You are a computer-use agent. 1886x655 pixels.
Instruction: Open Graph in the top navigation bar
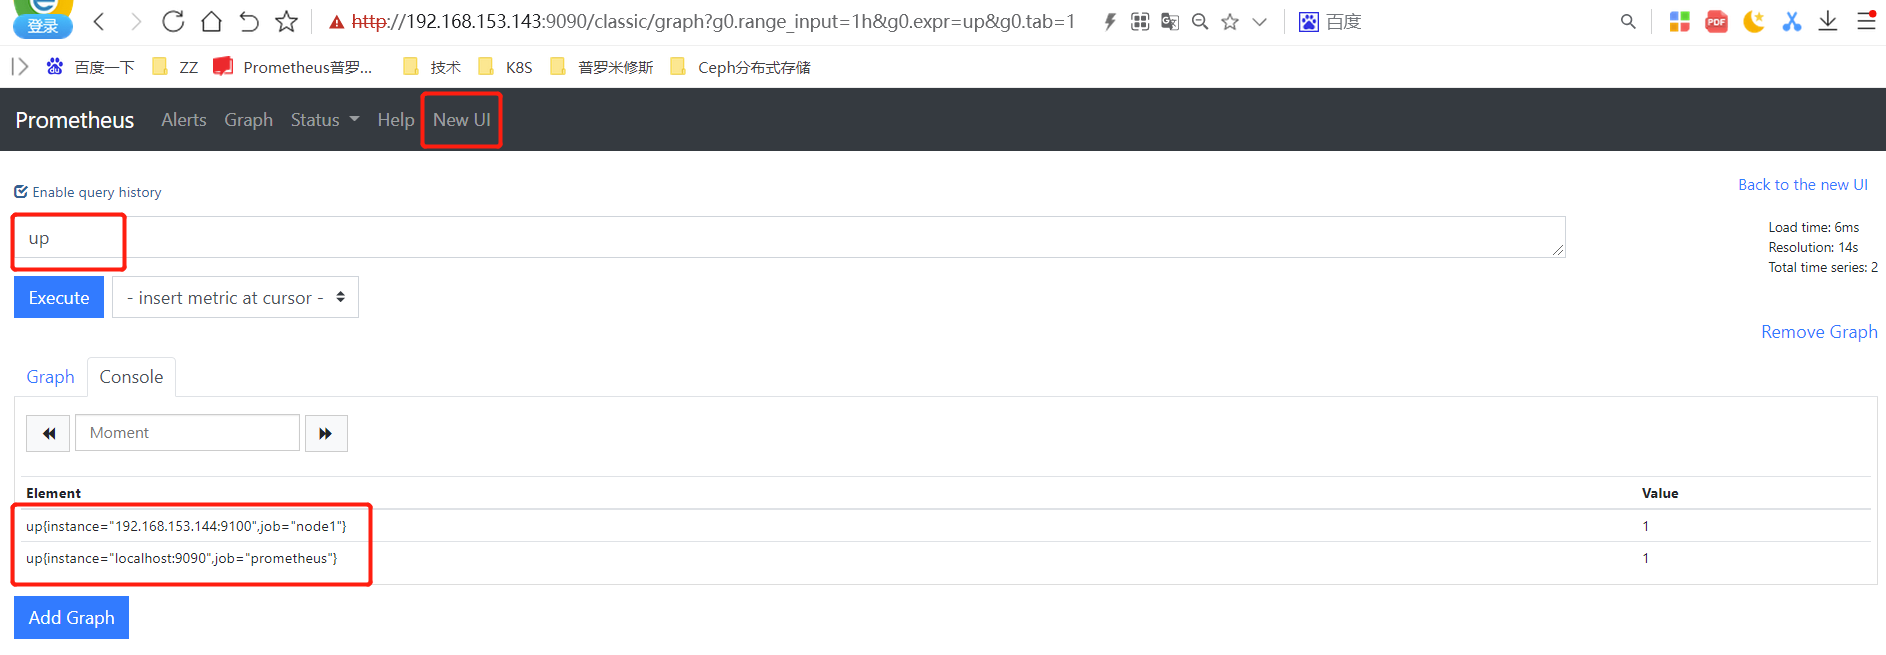(248, 120)
